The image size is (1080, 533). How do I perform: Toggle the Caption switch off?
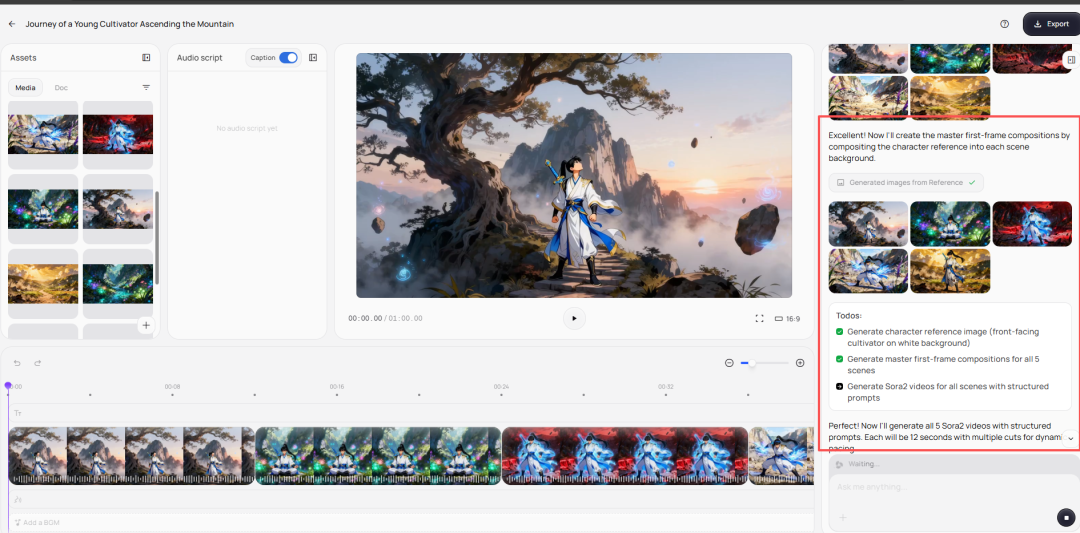[x=288, y=58]
